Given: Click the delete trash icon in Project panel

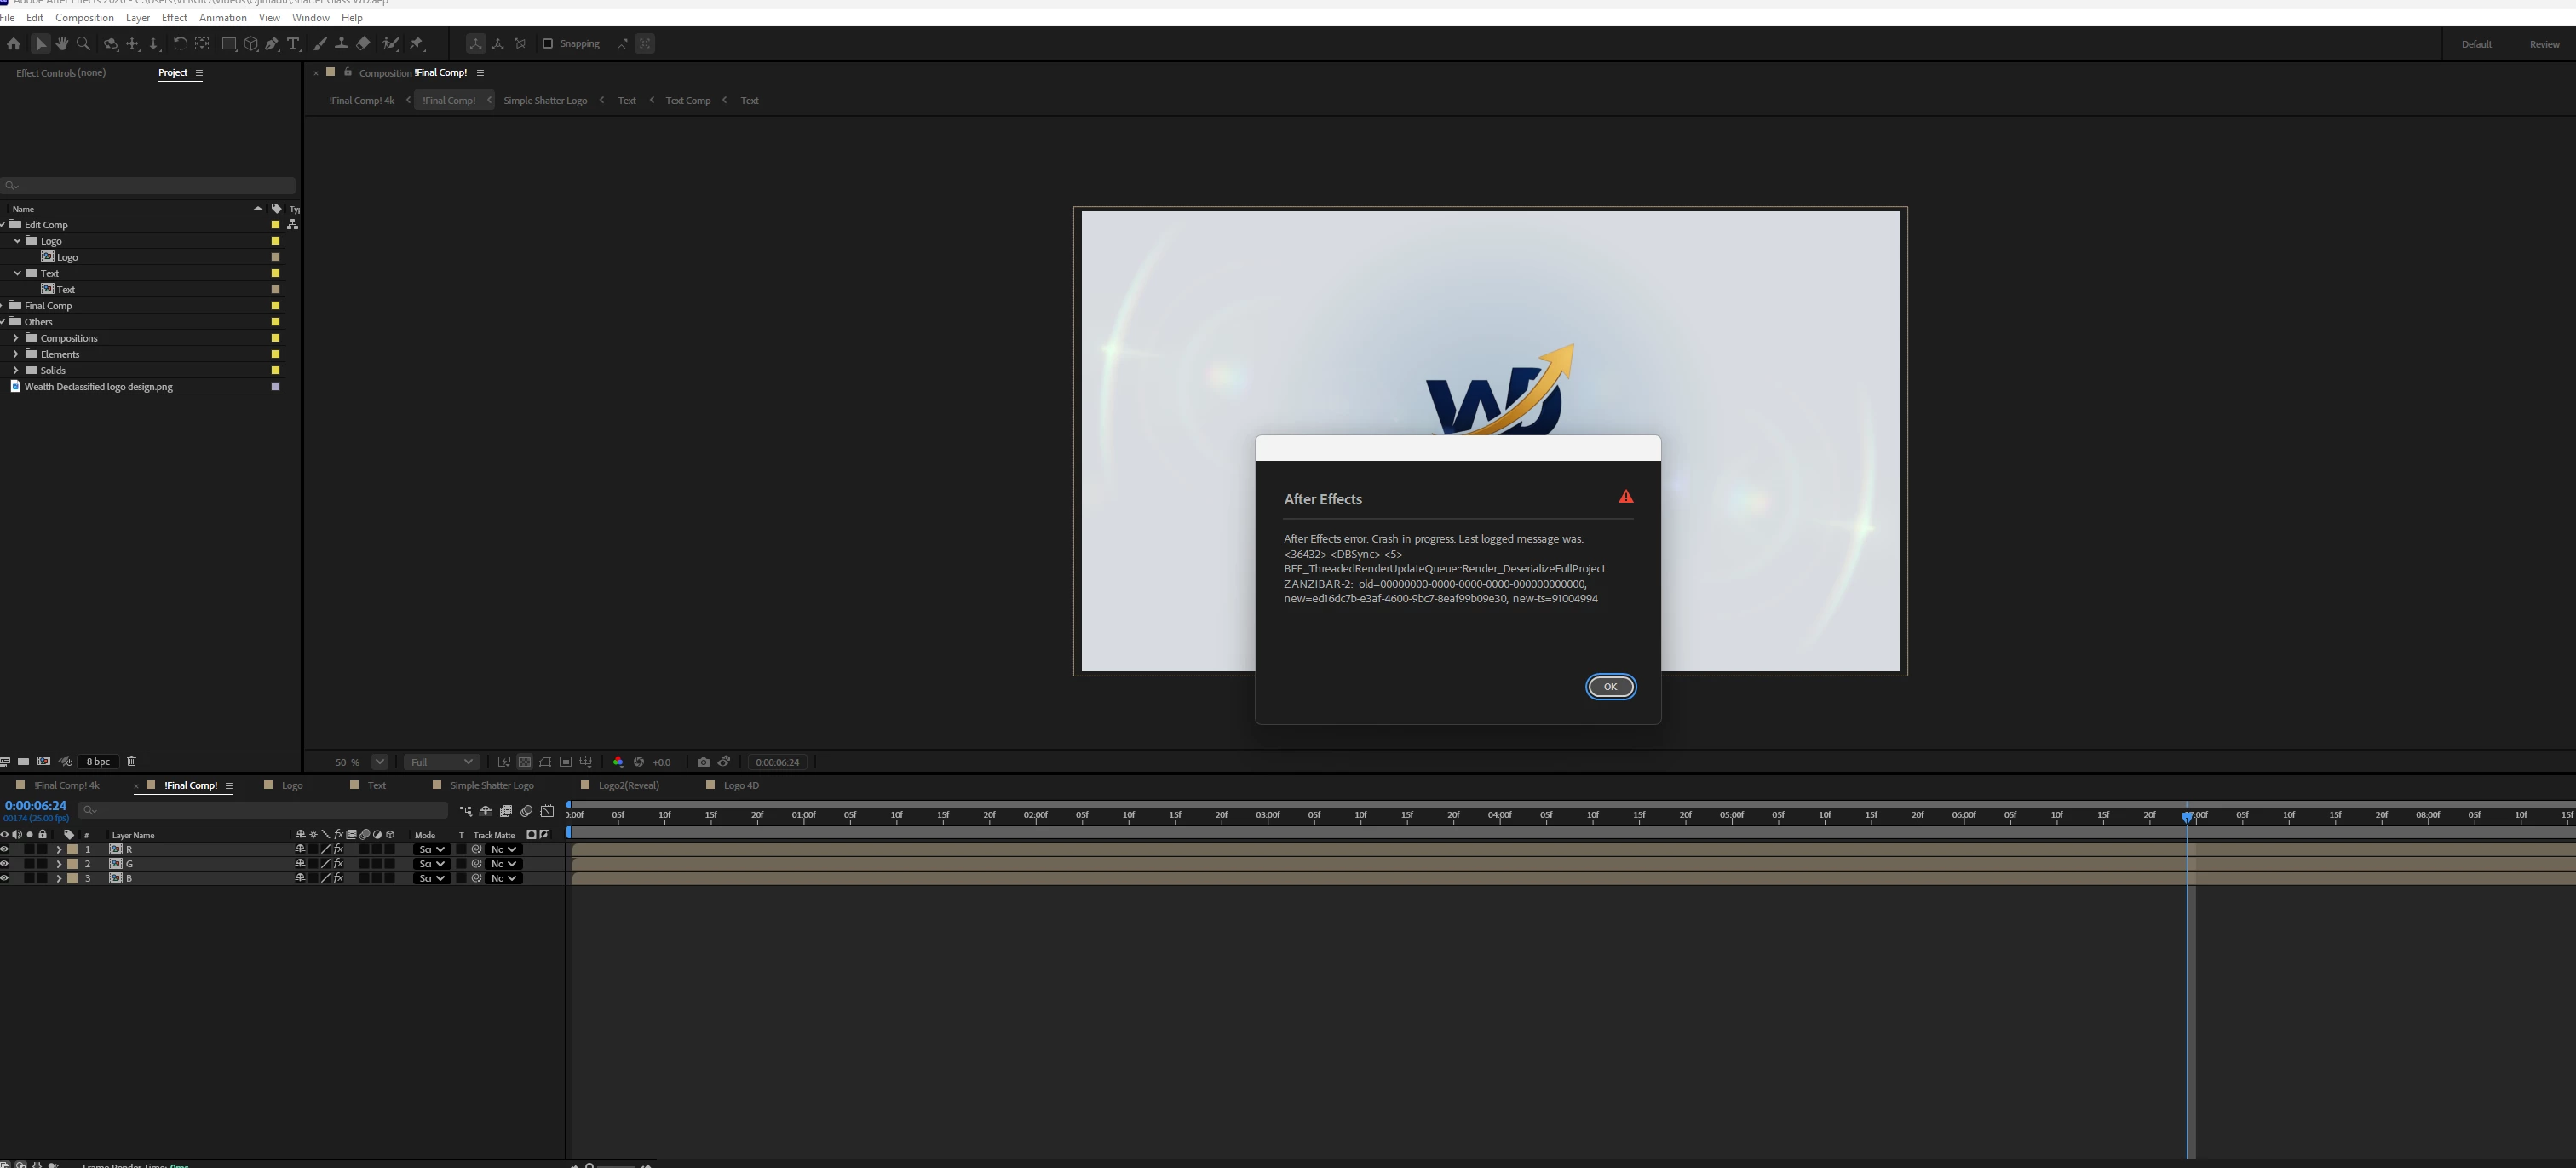Looking at the screenshot, I should 131,762.
